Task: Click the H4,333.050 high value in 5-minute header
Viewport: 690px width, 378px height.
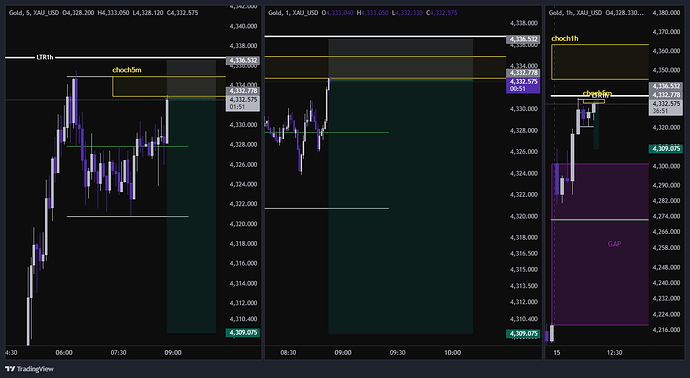Action: [x=114, y=13]
